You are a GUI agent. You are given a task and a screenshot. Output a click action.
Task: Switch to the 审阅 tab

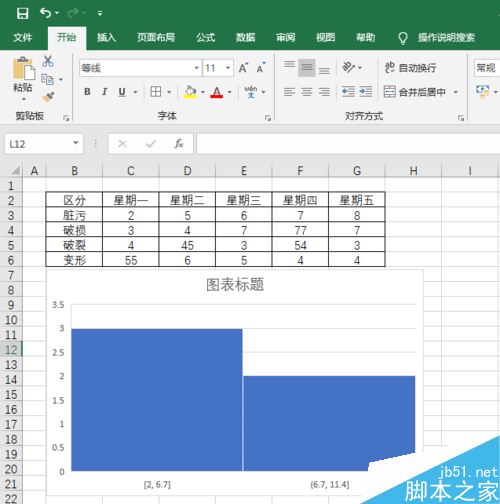click(x=286, y=37)
